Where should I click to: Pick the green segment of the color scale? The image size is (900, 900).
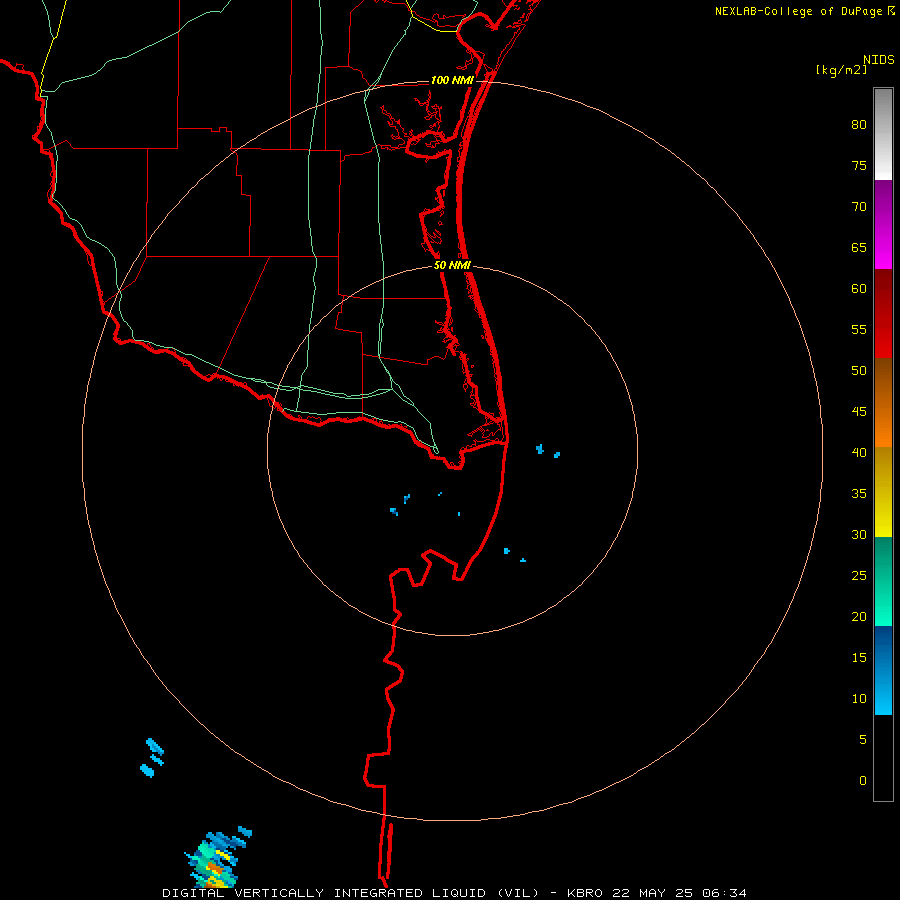click(x=883, y=581)
